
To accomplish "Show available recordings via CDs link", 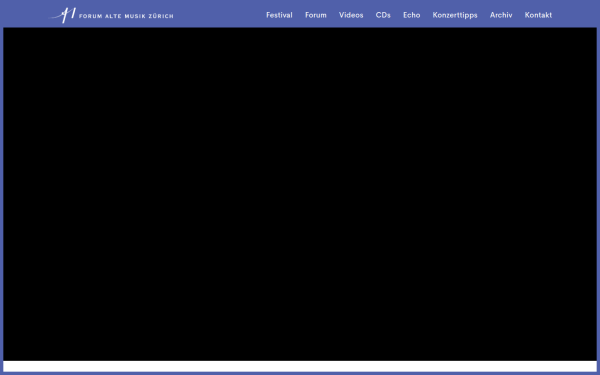I will (x=383, y=15).
